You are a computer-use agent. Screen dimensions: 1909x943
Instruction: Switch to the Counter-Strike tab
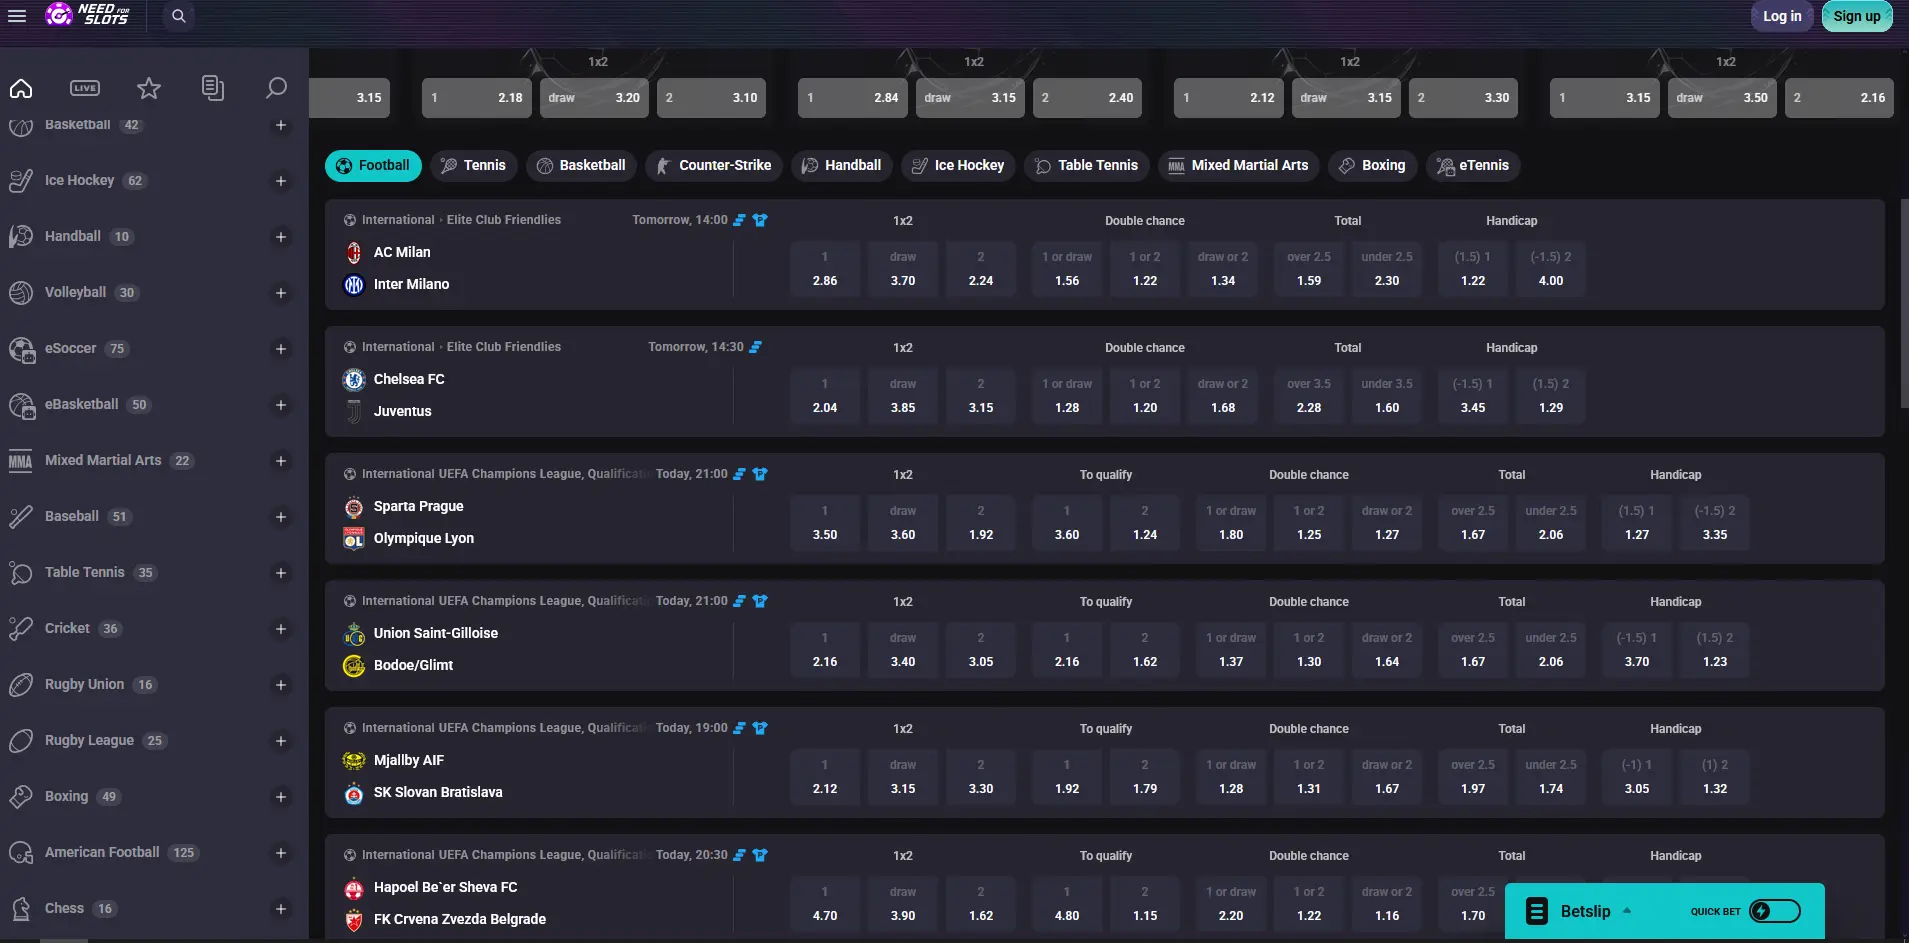pos(714,166)
